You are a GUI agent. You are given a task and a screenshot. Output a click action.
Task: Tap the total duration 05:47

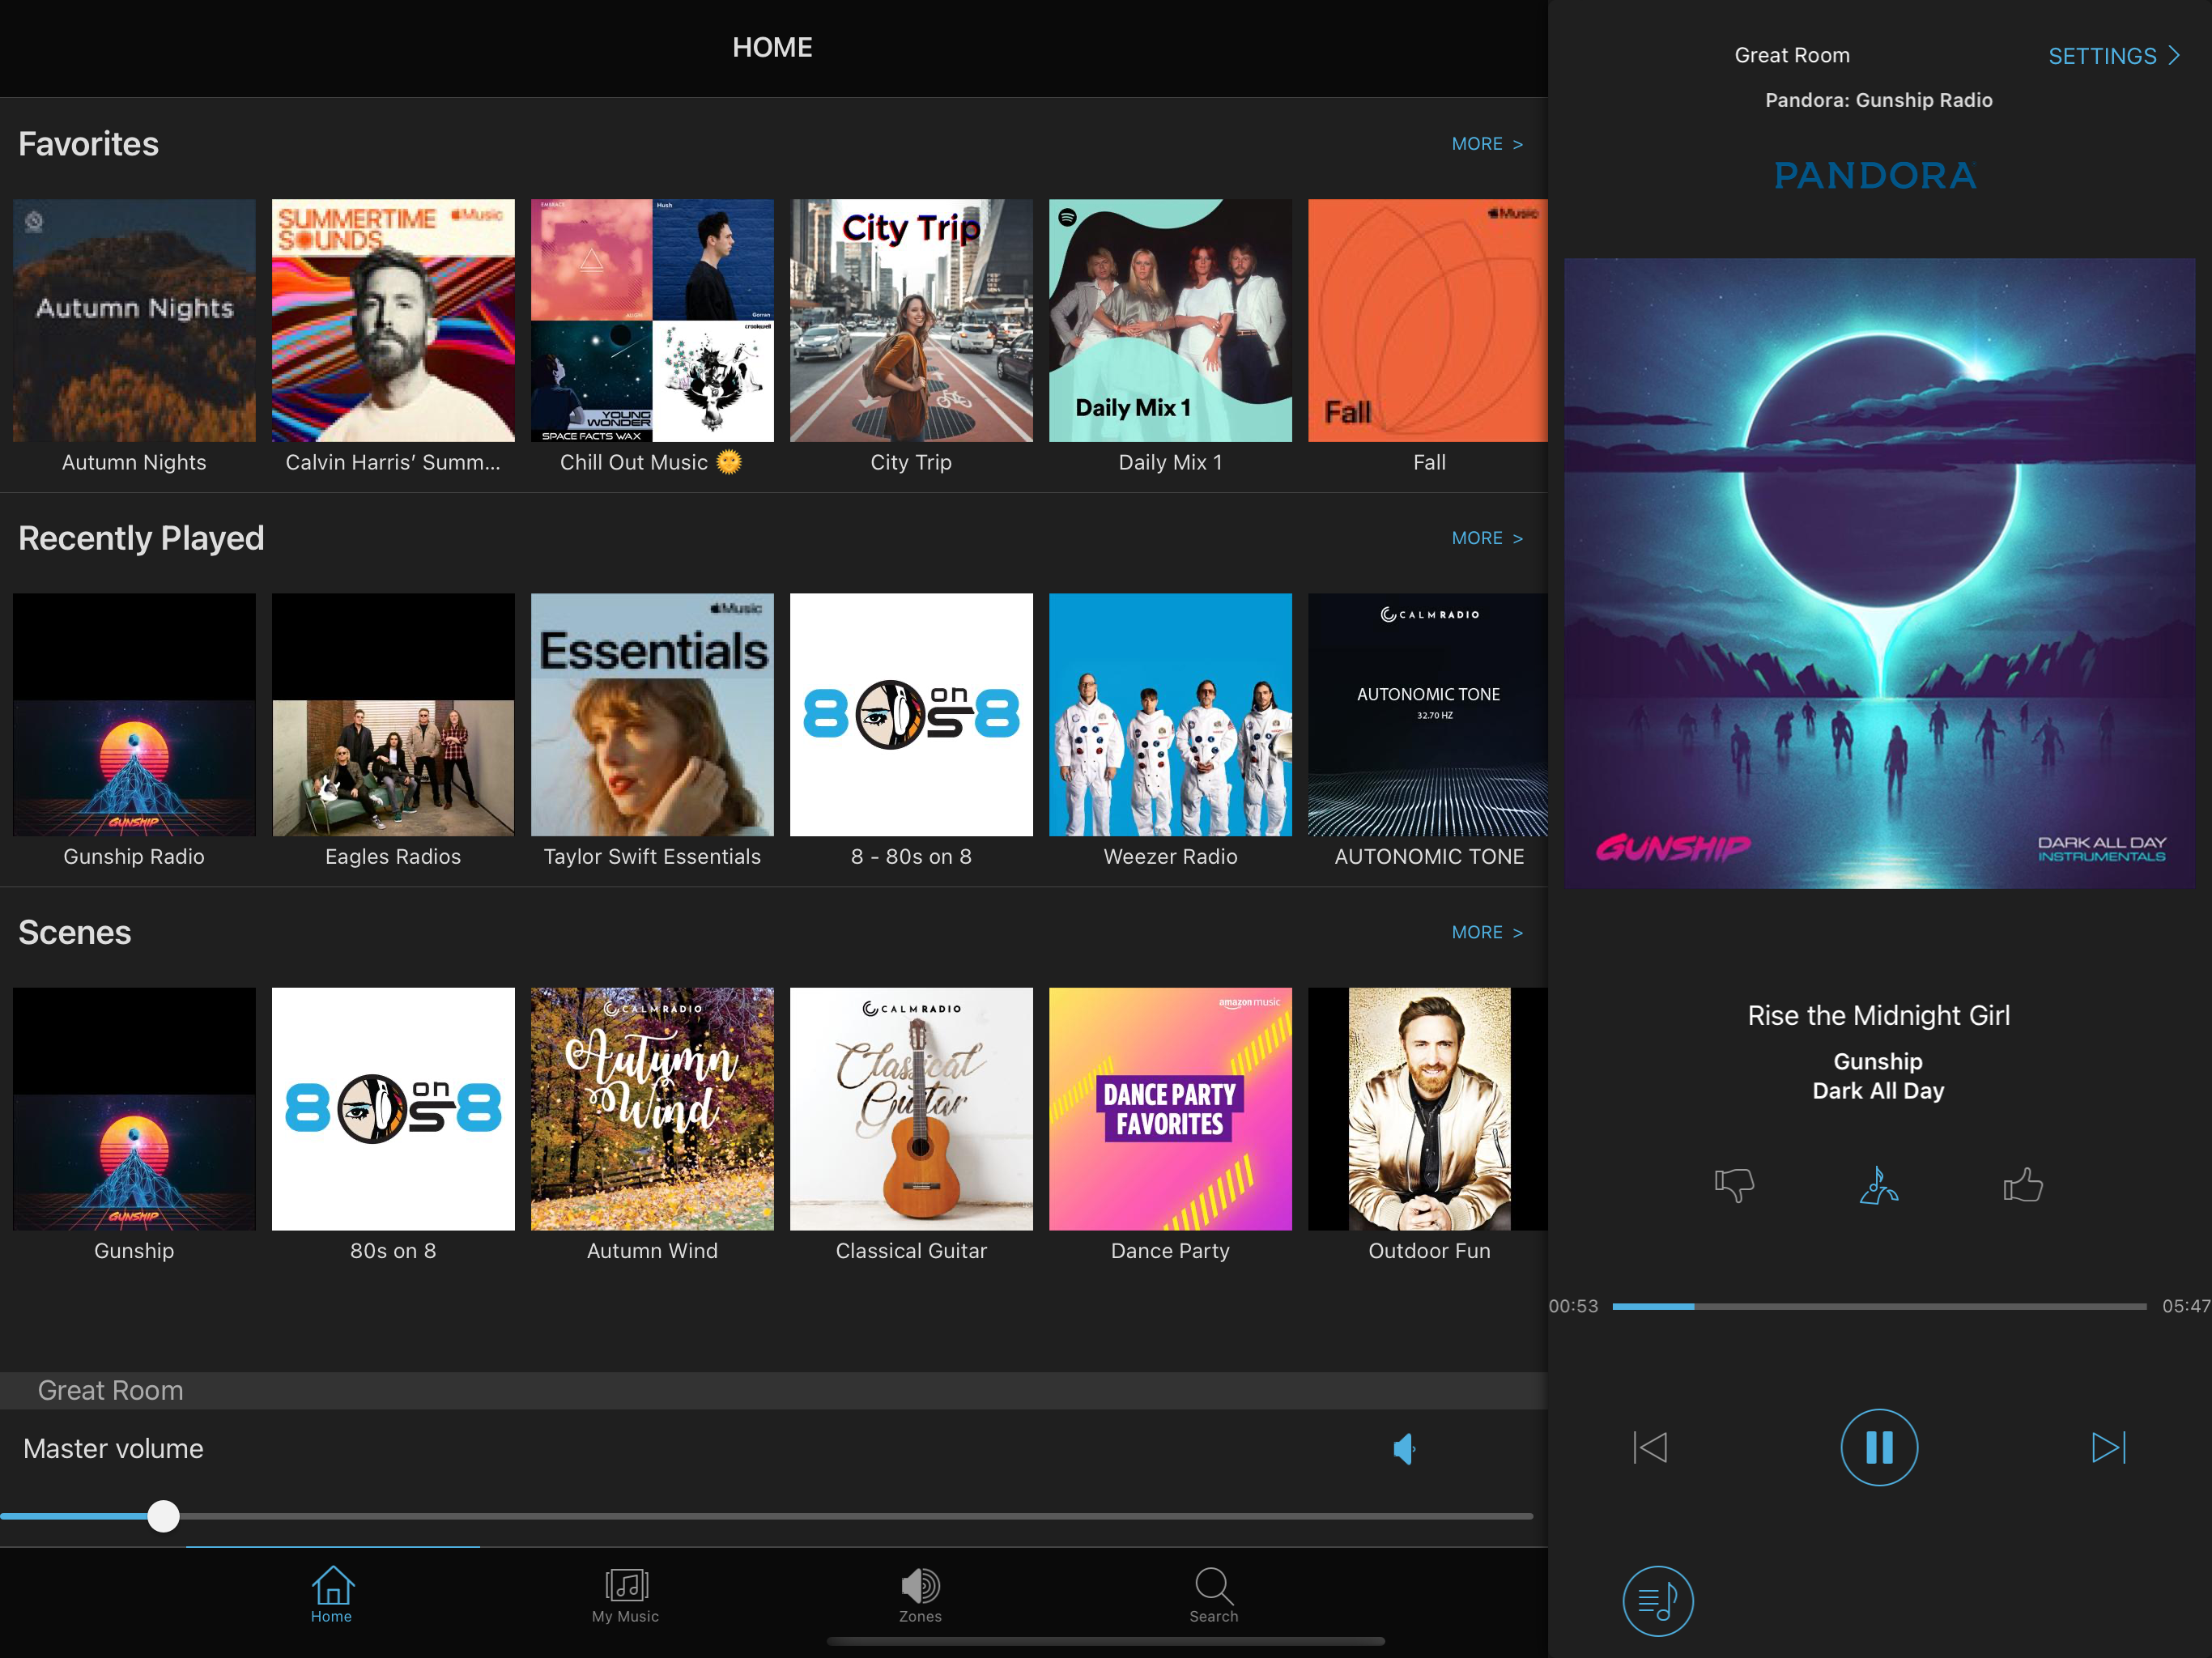(2186, 1306)
